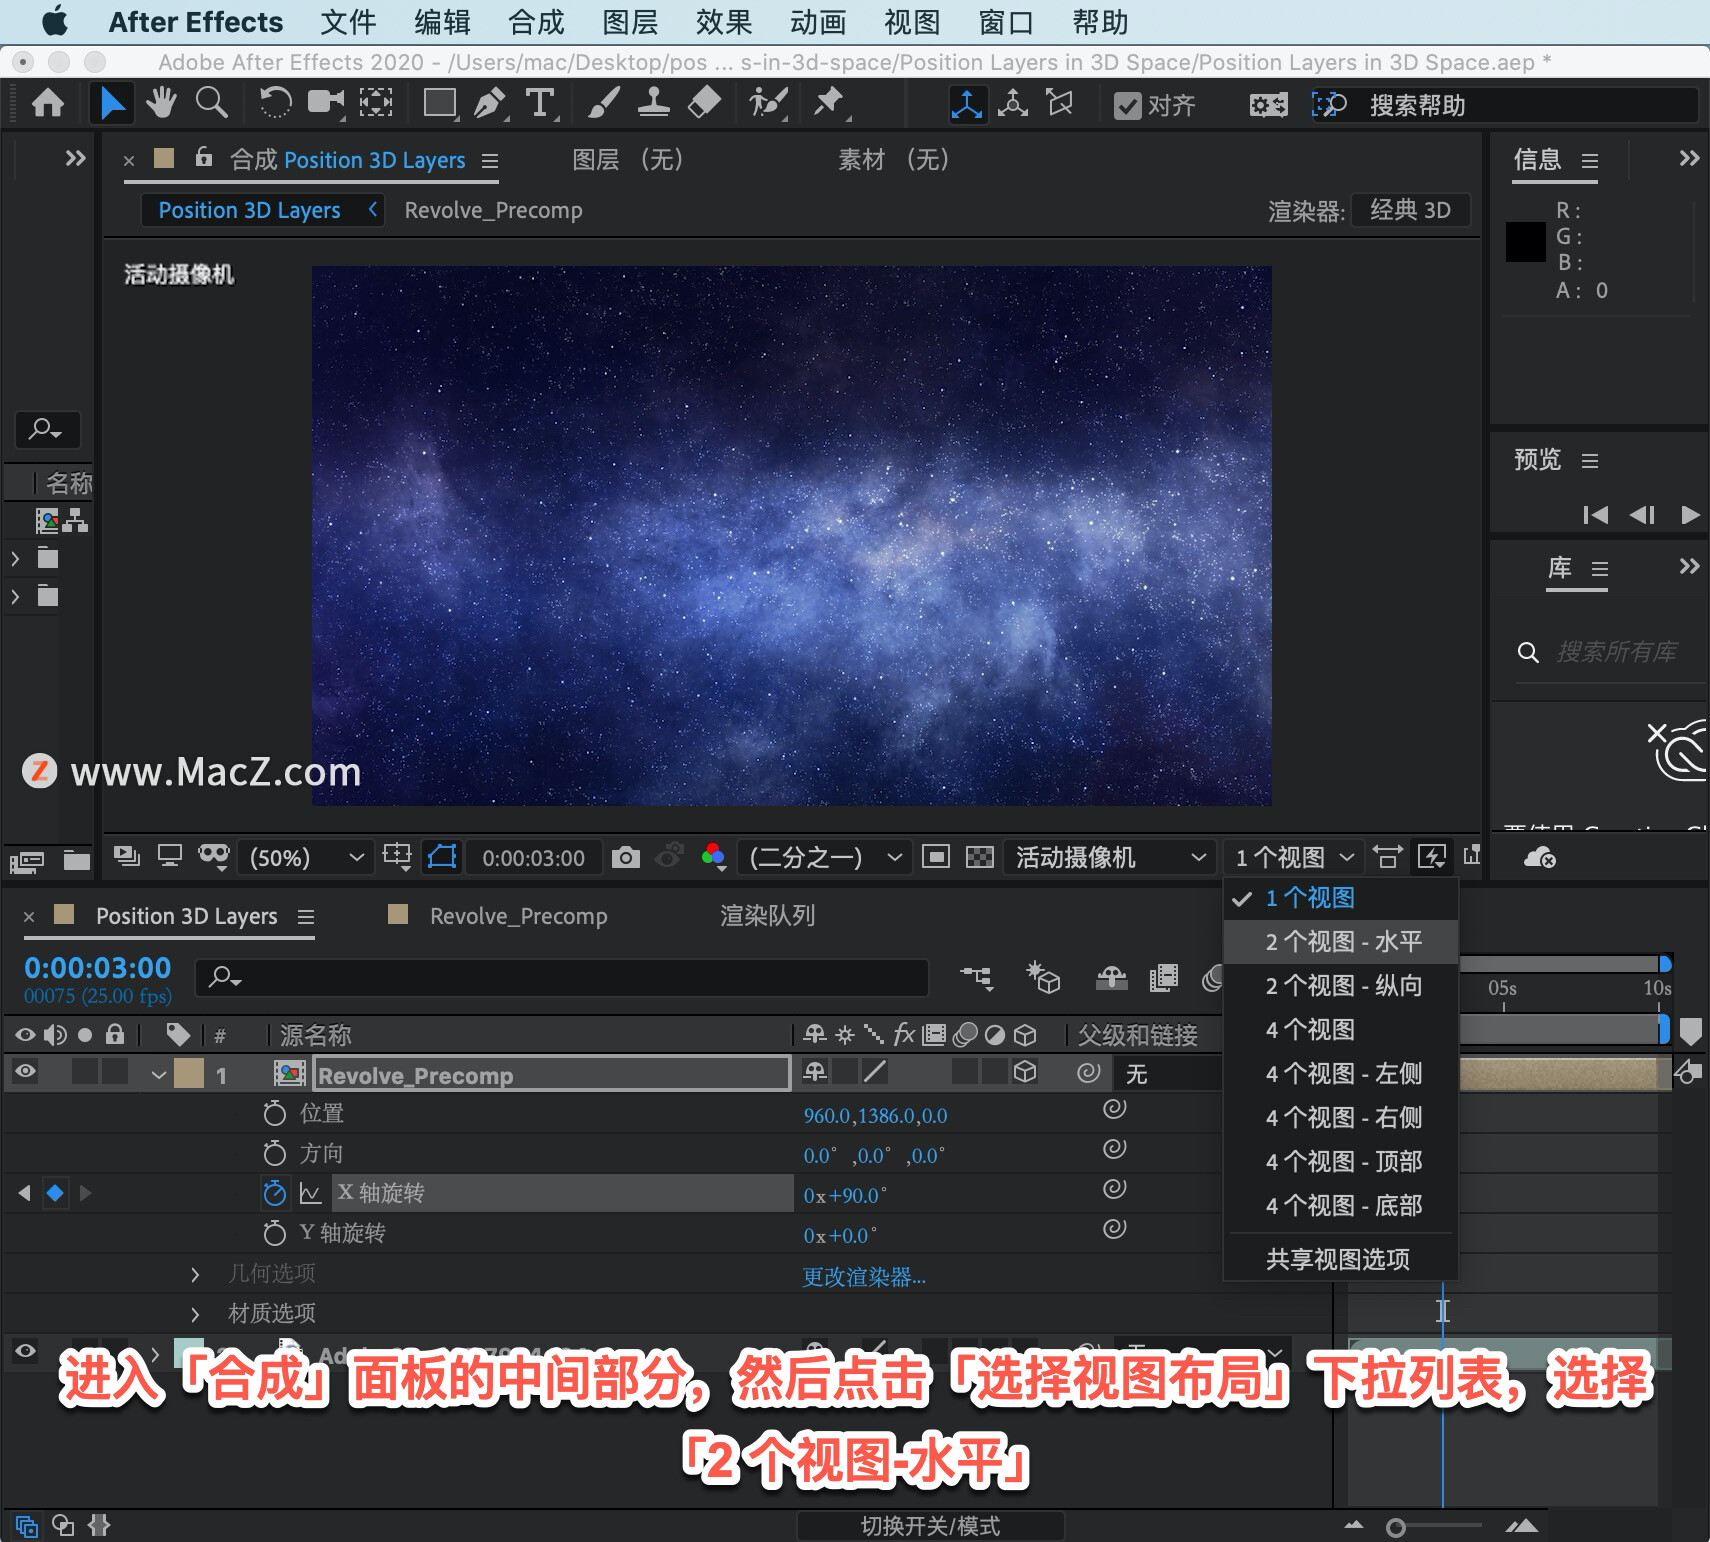Take a snapshot with camera icon

pyautogui.click(x=626, y=857)
